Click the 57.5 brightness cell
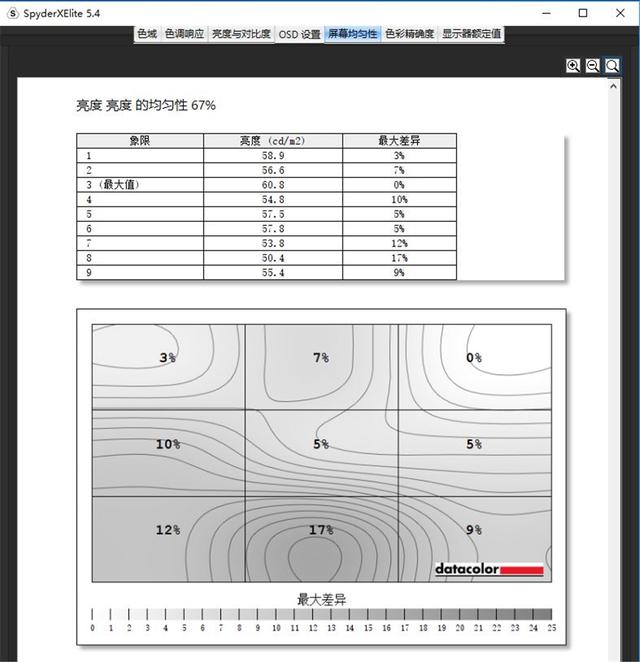This screenshot has height=662, width=640. pyautogui.click(x=273, y=214)
